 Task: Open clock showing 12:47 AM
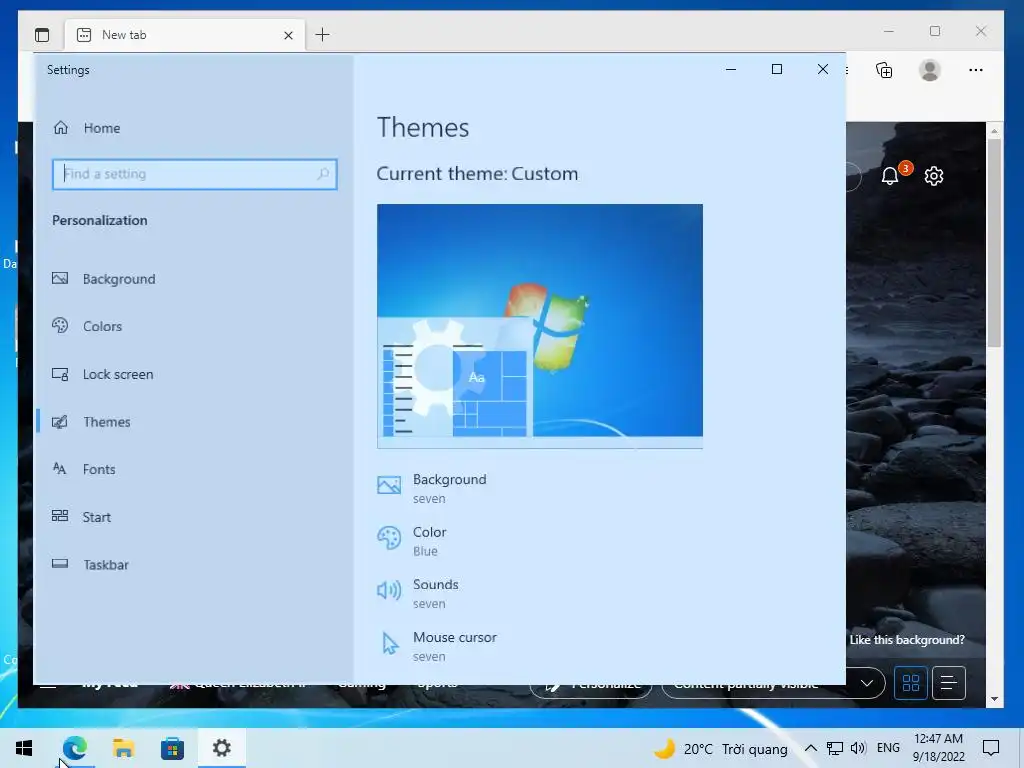click(x=938, y=748)
